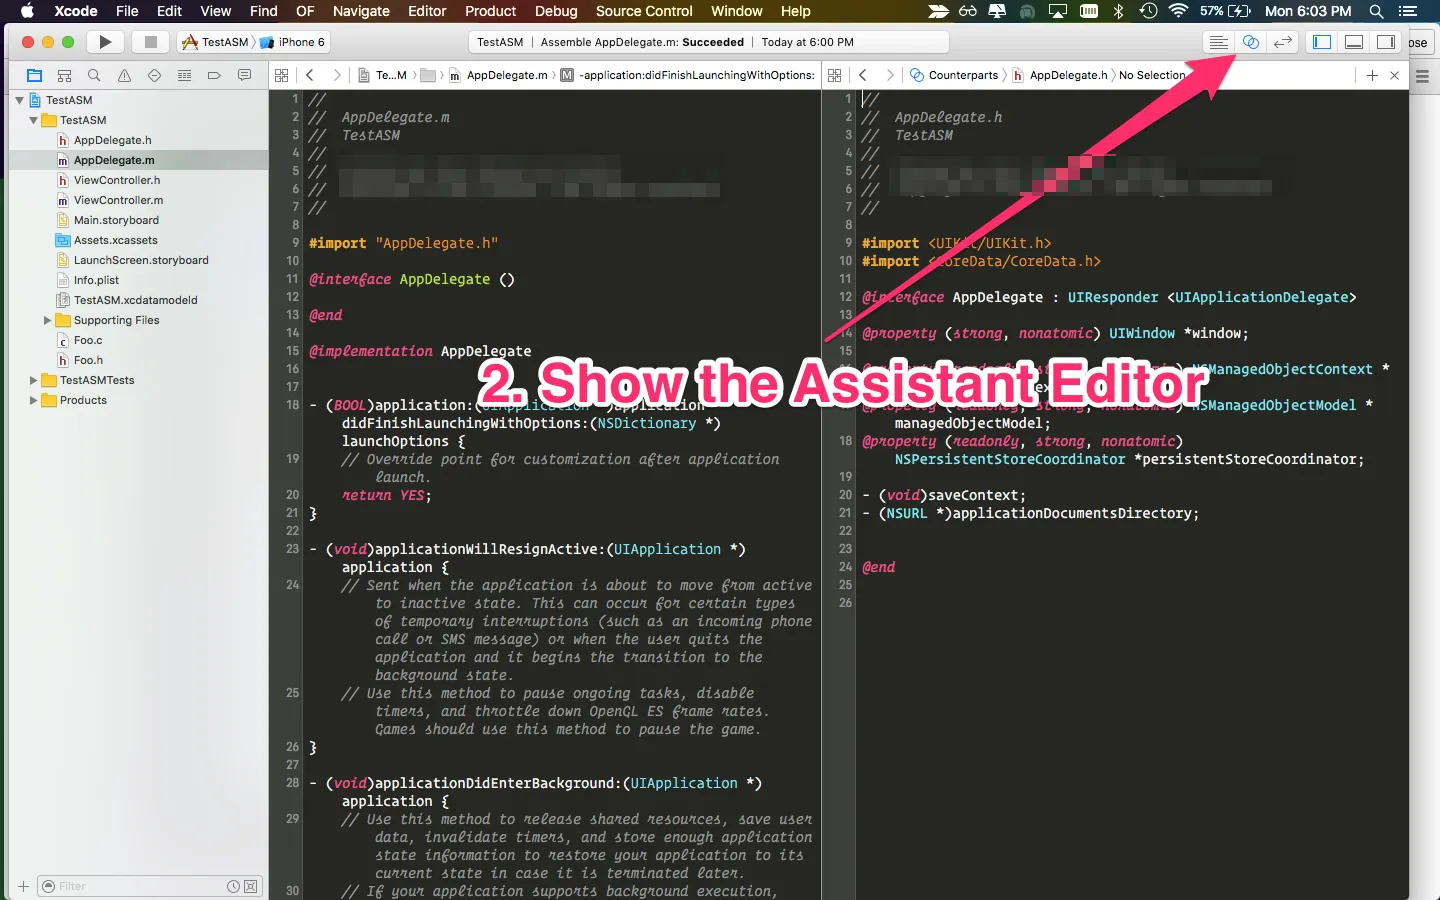This screenshot has width=1440, height=900.
Task: Open the Test navigator diamond icon
Action: pyautogui.click(x=154, y=75)
